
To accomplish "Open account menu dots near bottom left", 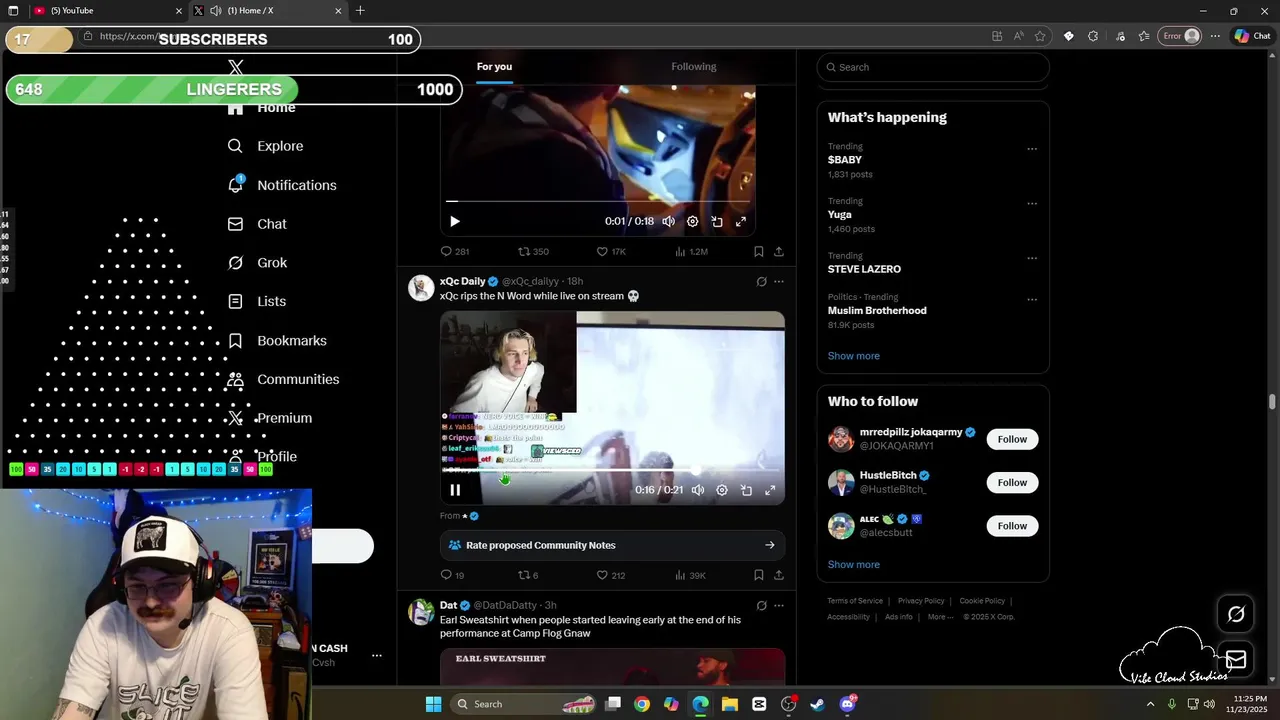I will tap(377, 656).
